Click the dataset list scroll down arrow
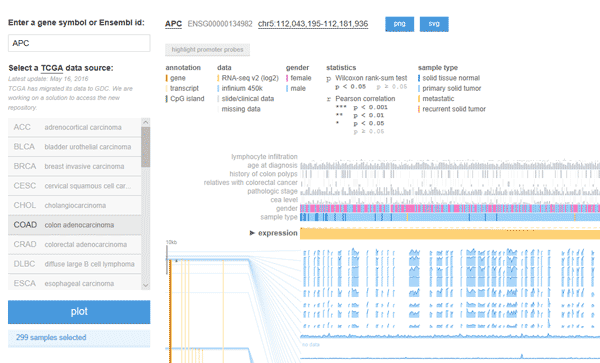The height and width of the screenshot is (363, 600). tap(145, 285)
